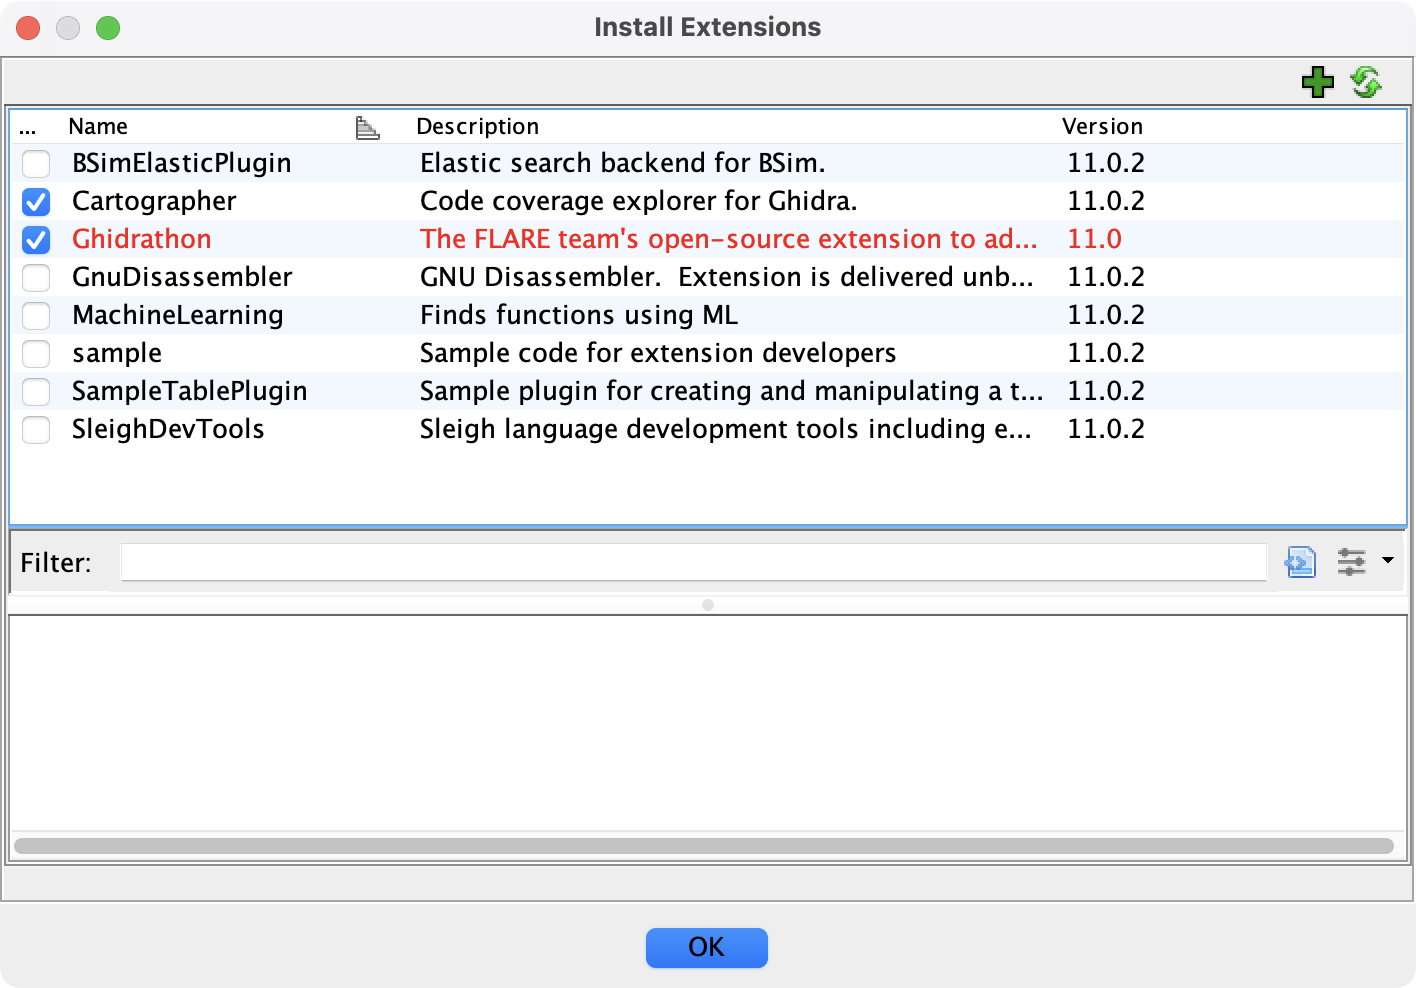Click the green plus Add extension icon
This screenshot has width=1416, height=988.
[1318, 82]
